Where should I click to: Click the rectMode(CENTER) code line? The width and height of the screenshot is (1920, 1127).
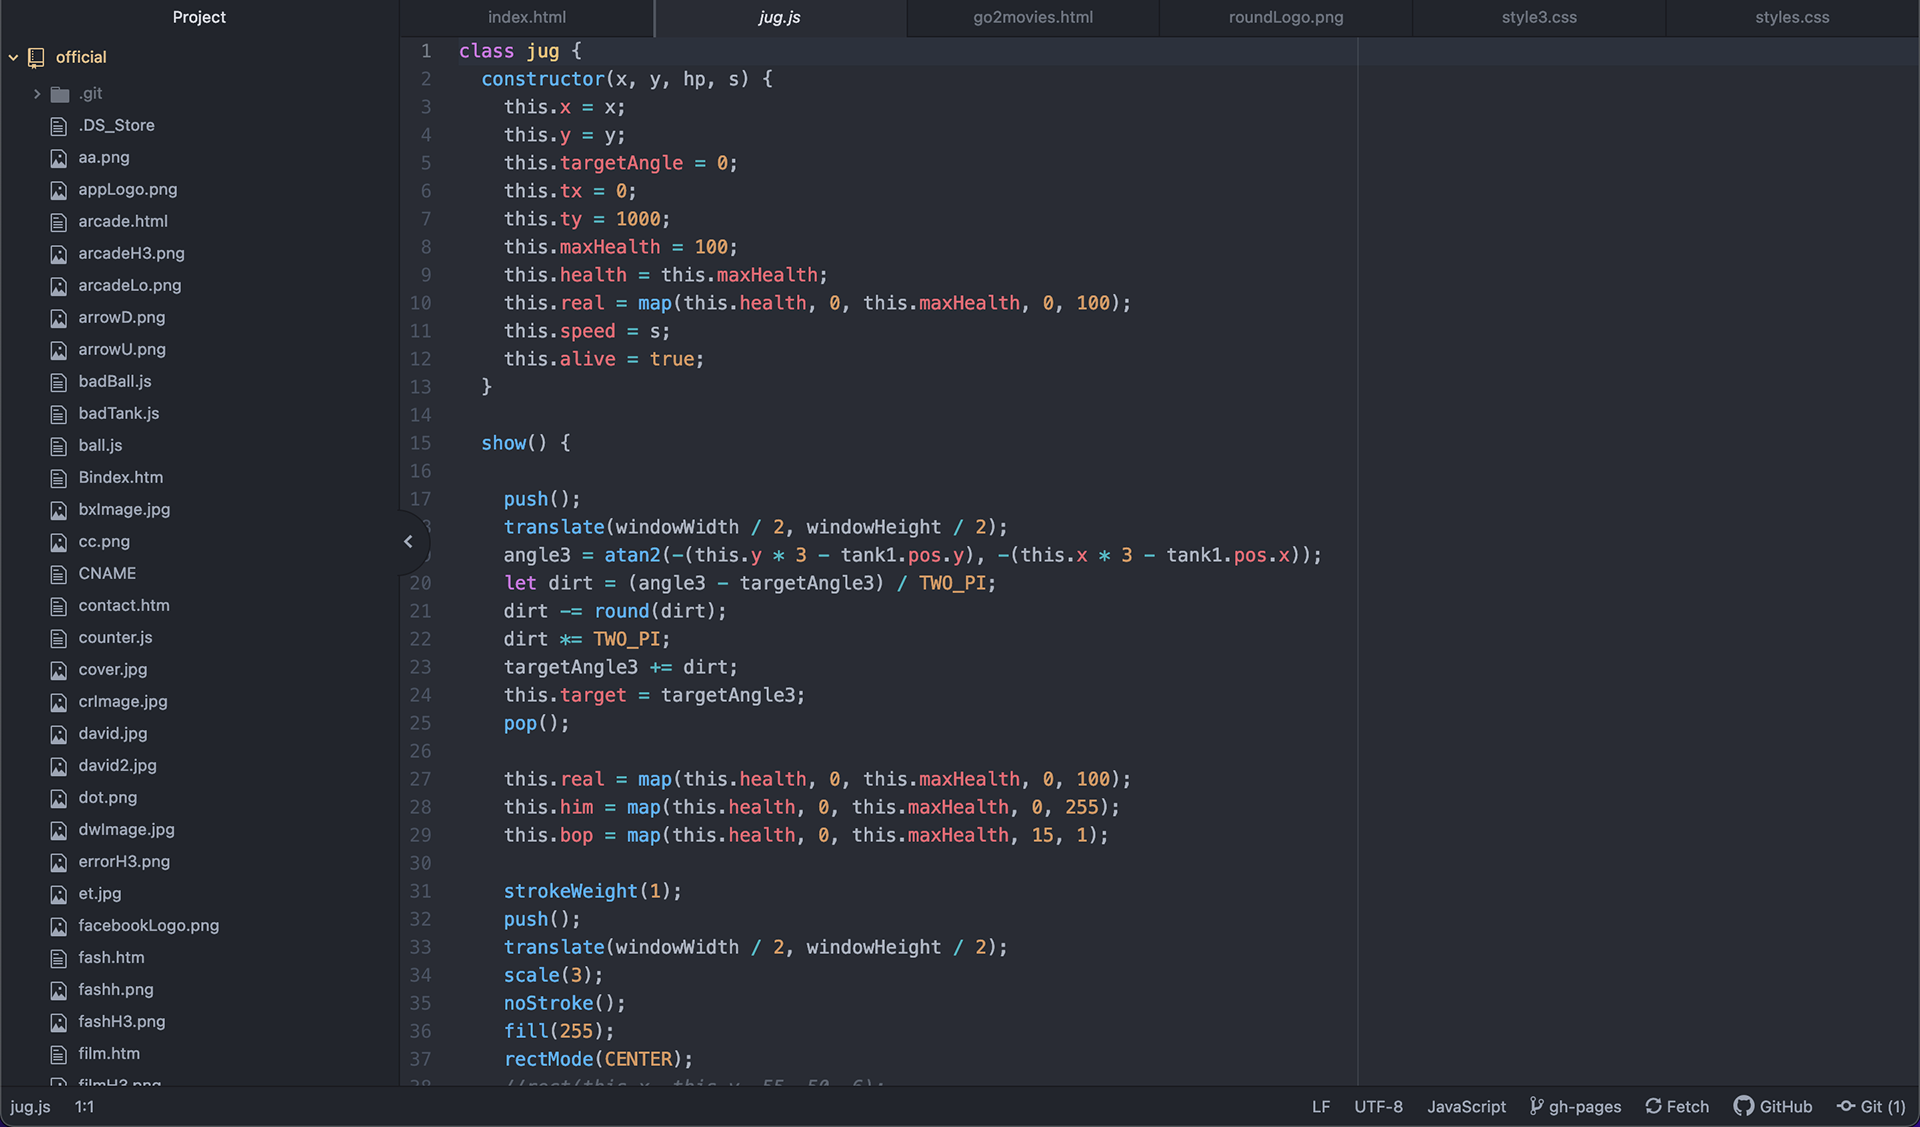[x=598, y=1059]
